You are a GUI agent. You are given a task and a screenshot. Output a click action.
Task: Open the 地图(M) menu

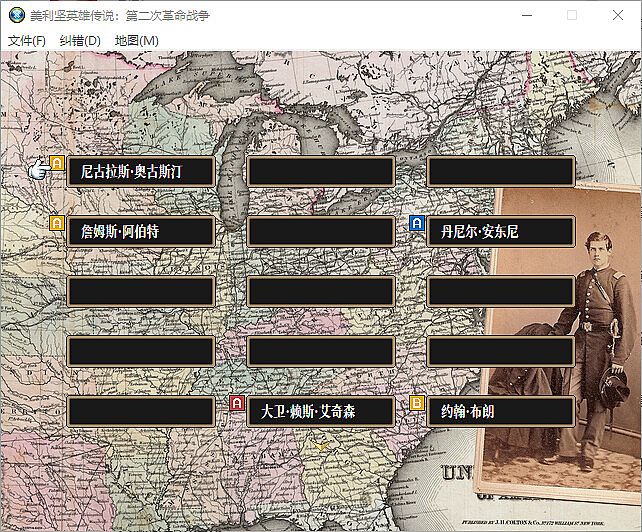click(x=136, y=41)
